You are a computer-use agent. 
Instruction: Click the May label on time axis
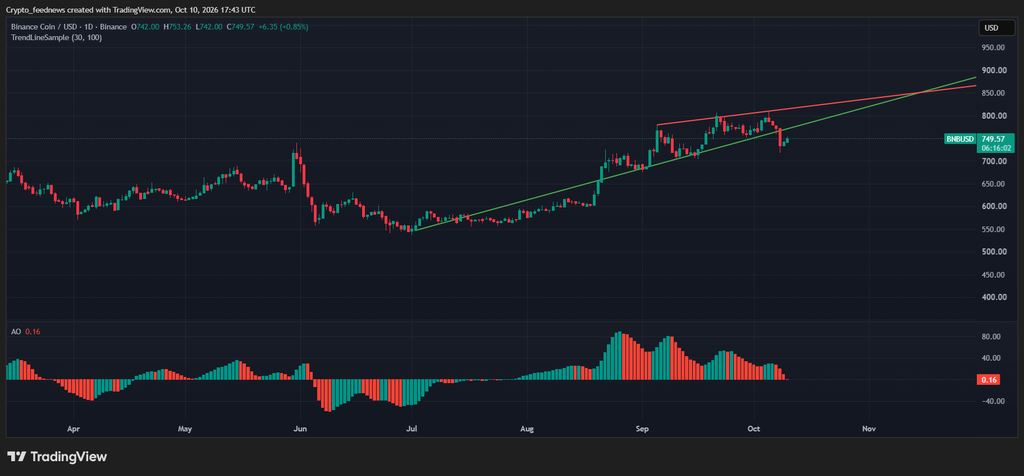pyautogui.click(x=185, y=429)
